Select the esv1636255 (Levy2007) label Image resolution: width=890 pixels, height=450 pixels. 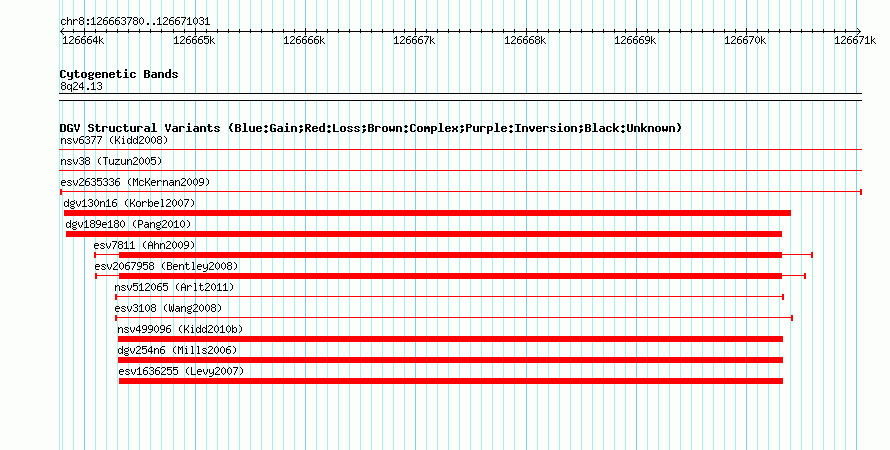point(182,371)
